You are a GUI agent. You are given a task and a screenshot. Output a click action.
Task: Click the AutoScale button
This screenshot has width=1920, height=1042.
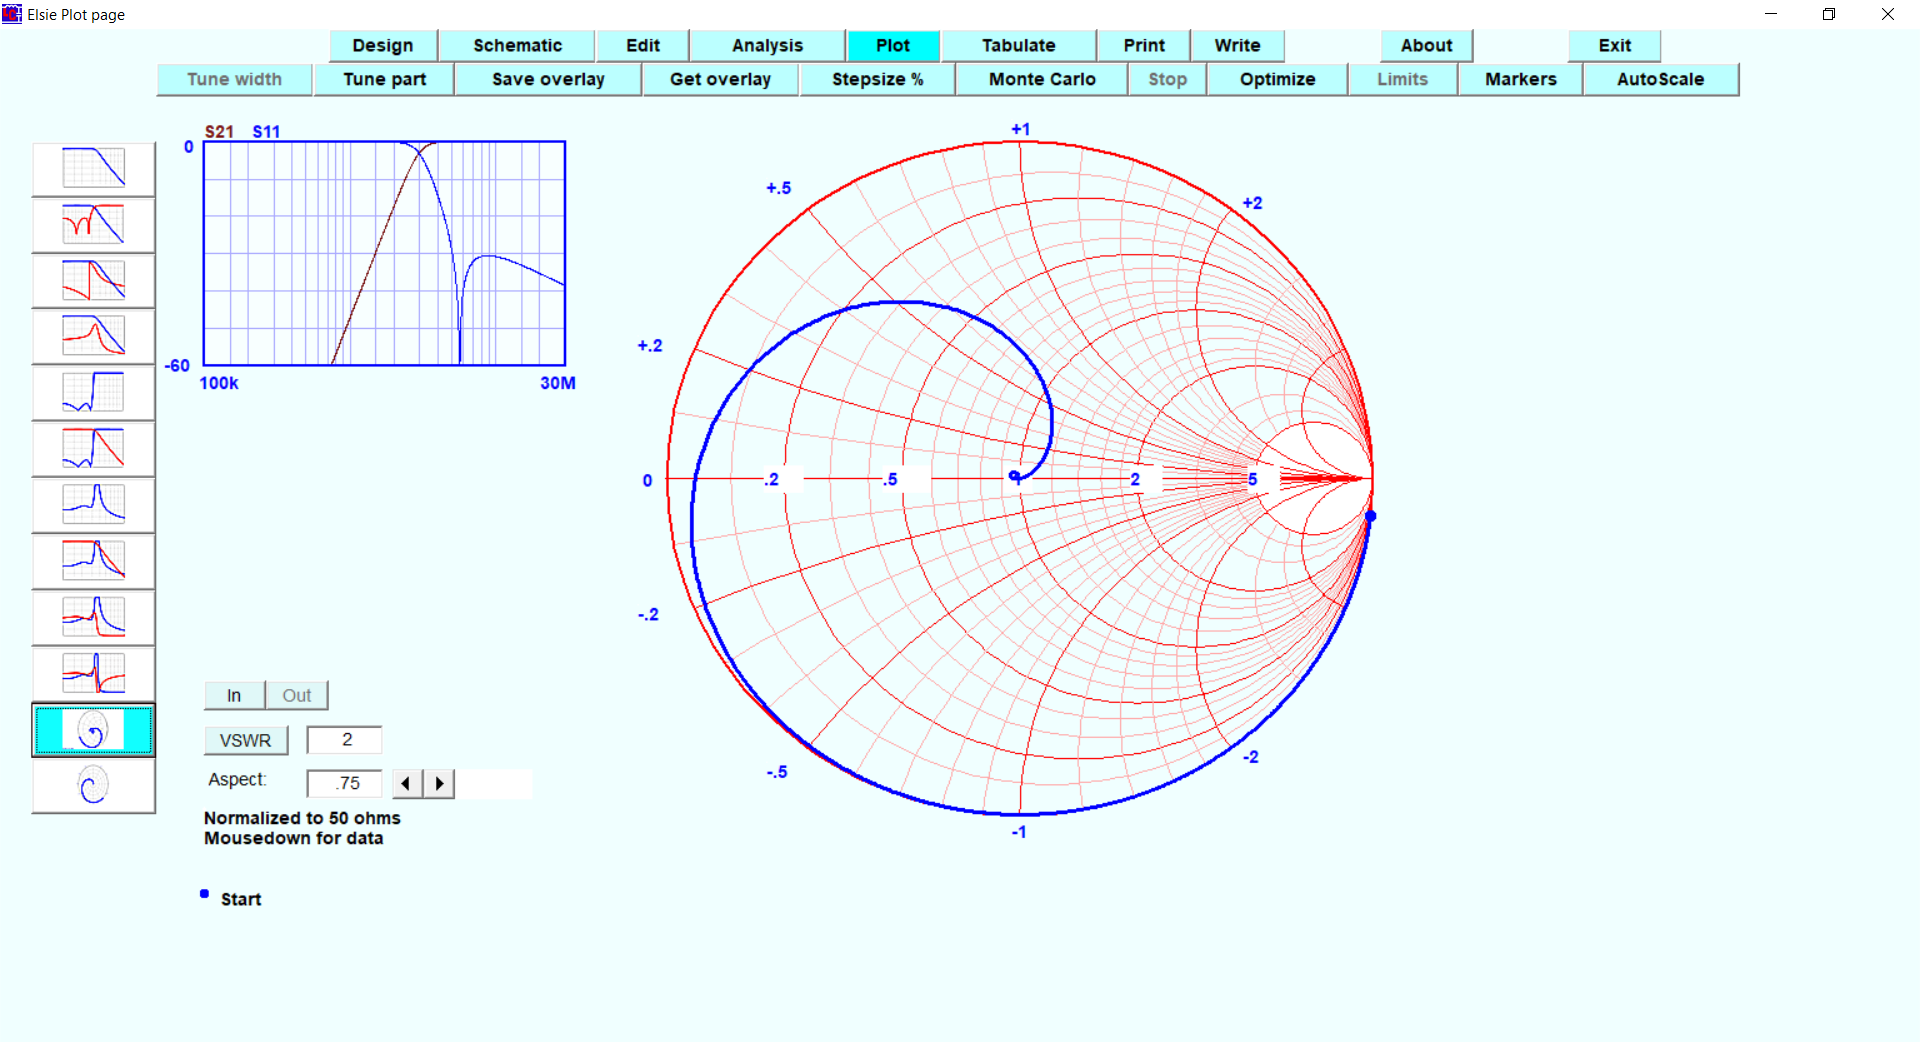tap(1660, 79)
